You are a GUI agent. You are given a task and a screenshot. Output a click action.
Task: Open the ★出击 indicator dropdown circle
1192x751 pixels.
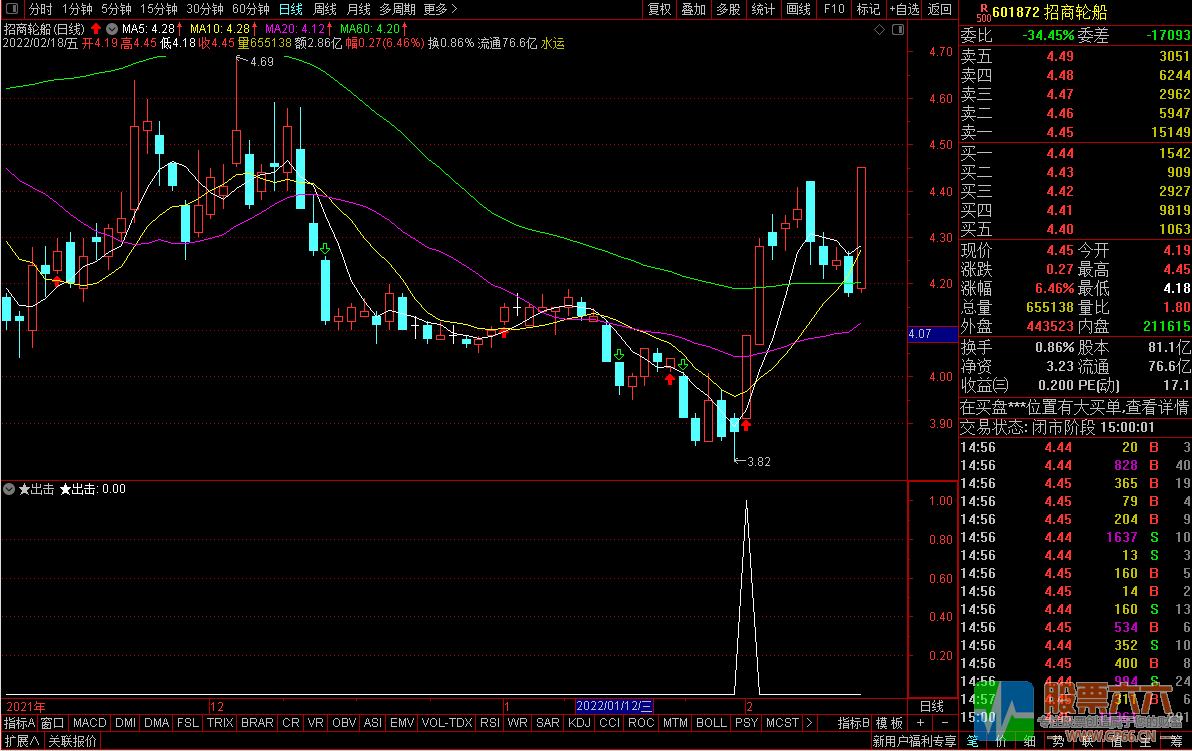9,490
